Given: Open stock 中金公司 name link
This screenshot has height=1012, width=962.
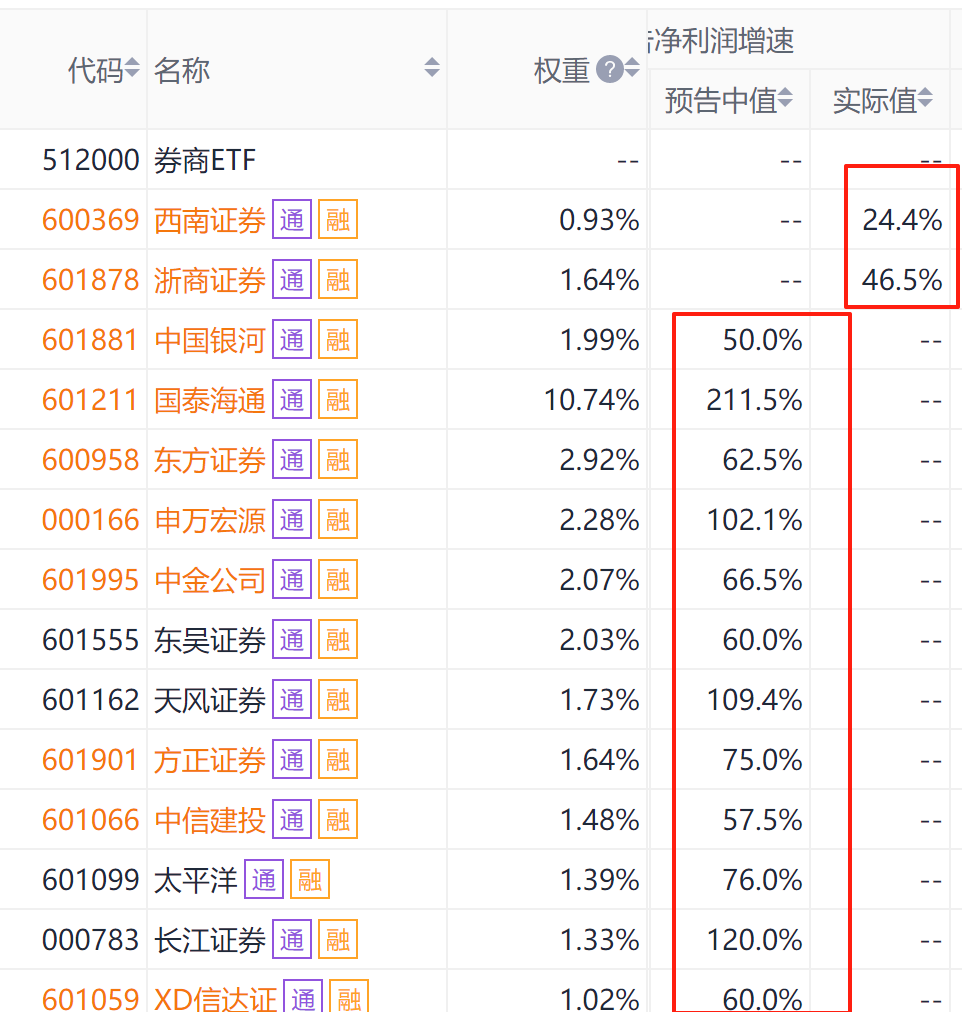Looking at the screenshot, I should pos(210,580).
